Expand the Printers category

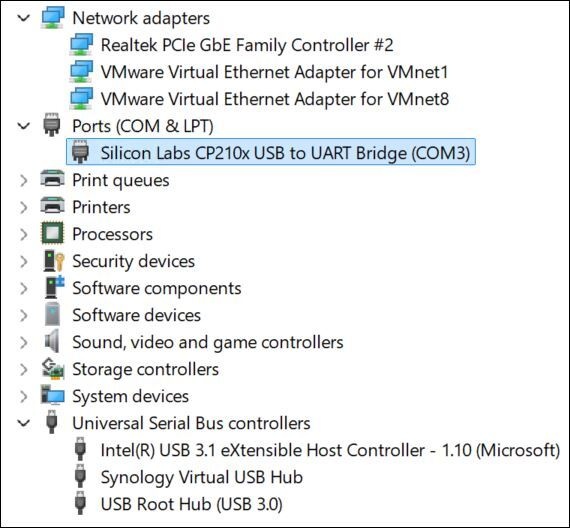coord(24,207)
